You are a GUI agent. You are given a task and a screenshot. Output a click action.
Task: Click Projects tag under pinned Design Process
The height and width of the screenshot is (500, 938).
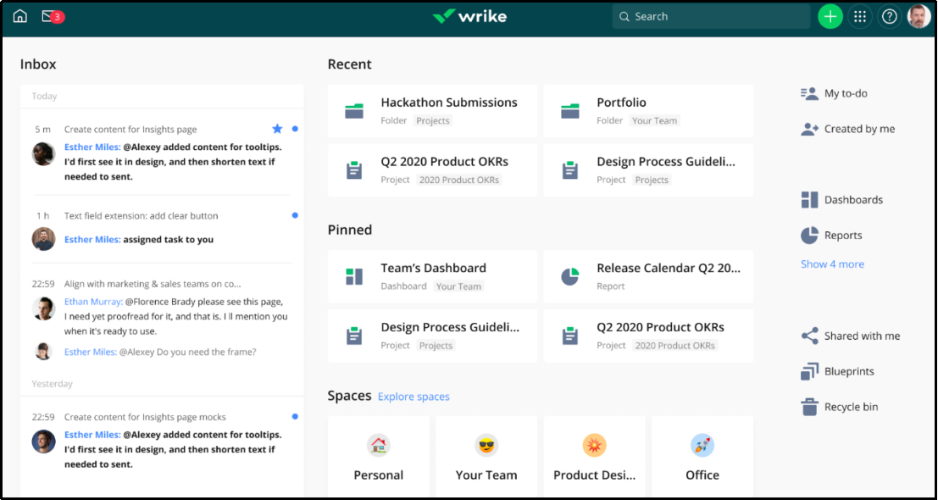(x=436, y=345)
